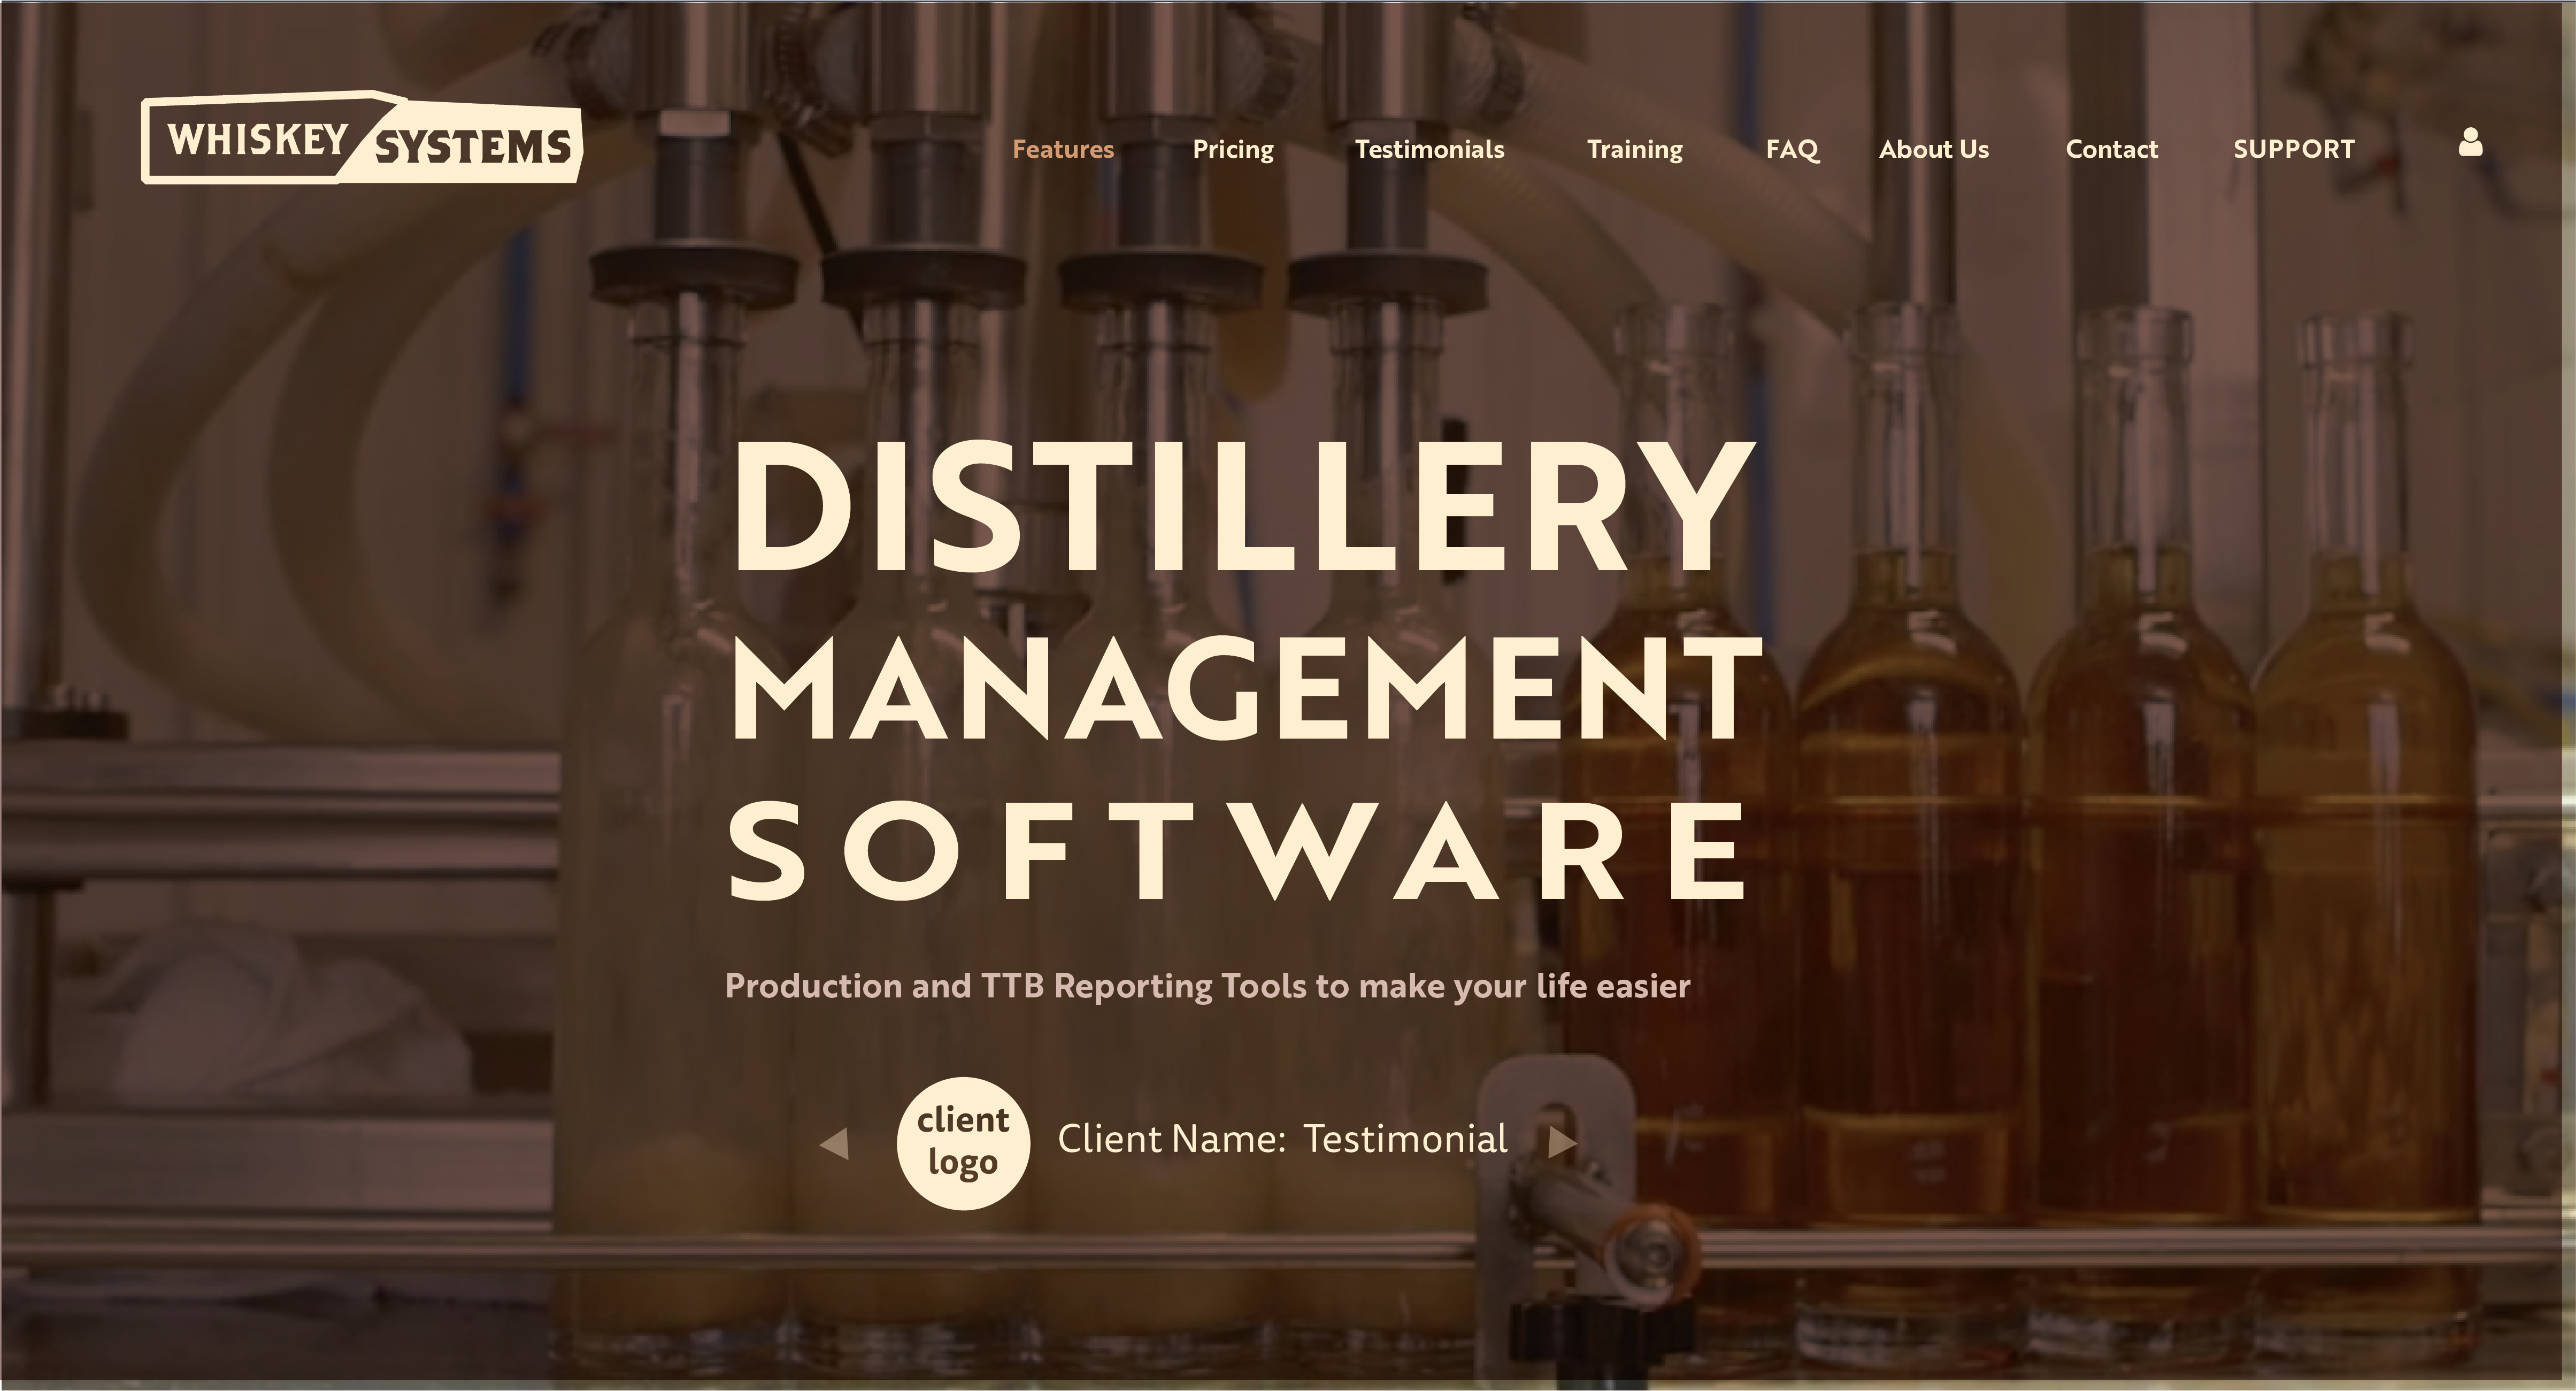Go to the Pricing page
This screenshot has width=2576, height=1391.
click(x=1232, y=149)
